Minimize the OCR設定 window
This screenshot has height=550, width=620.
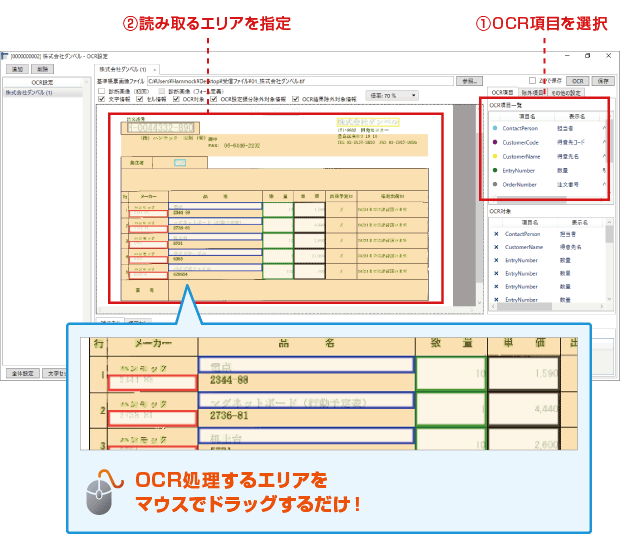567,56
